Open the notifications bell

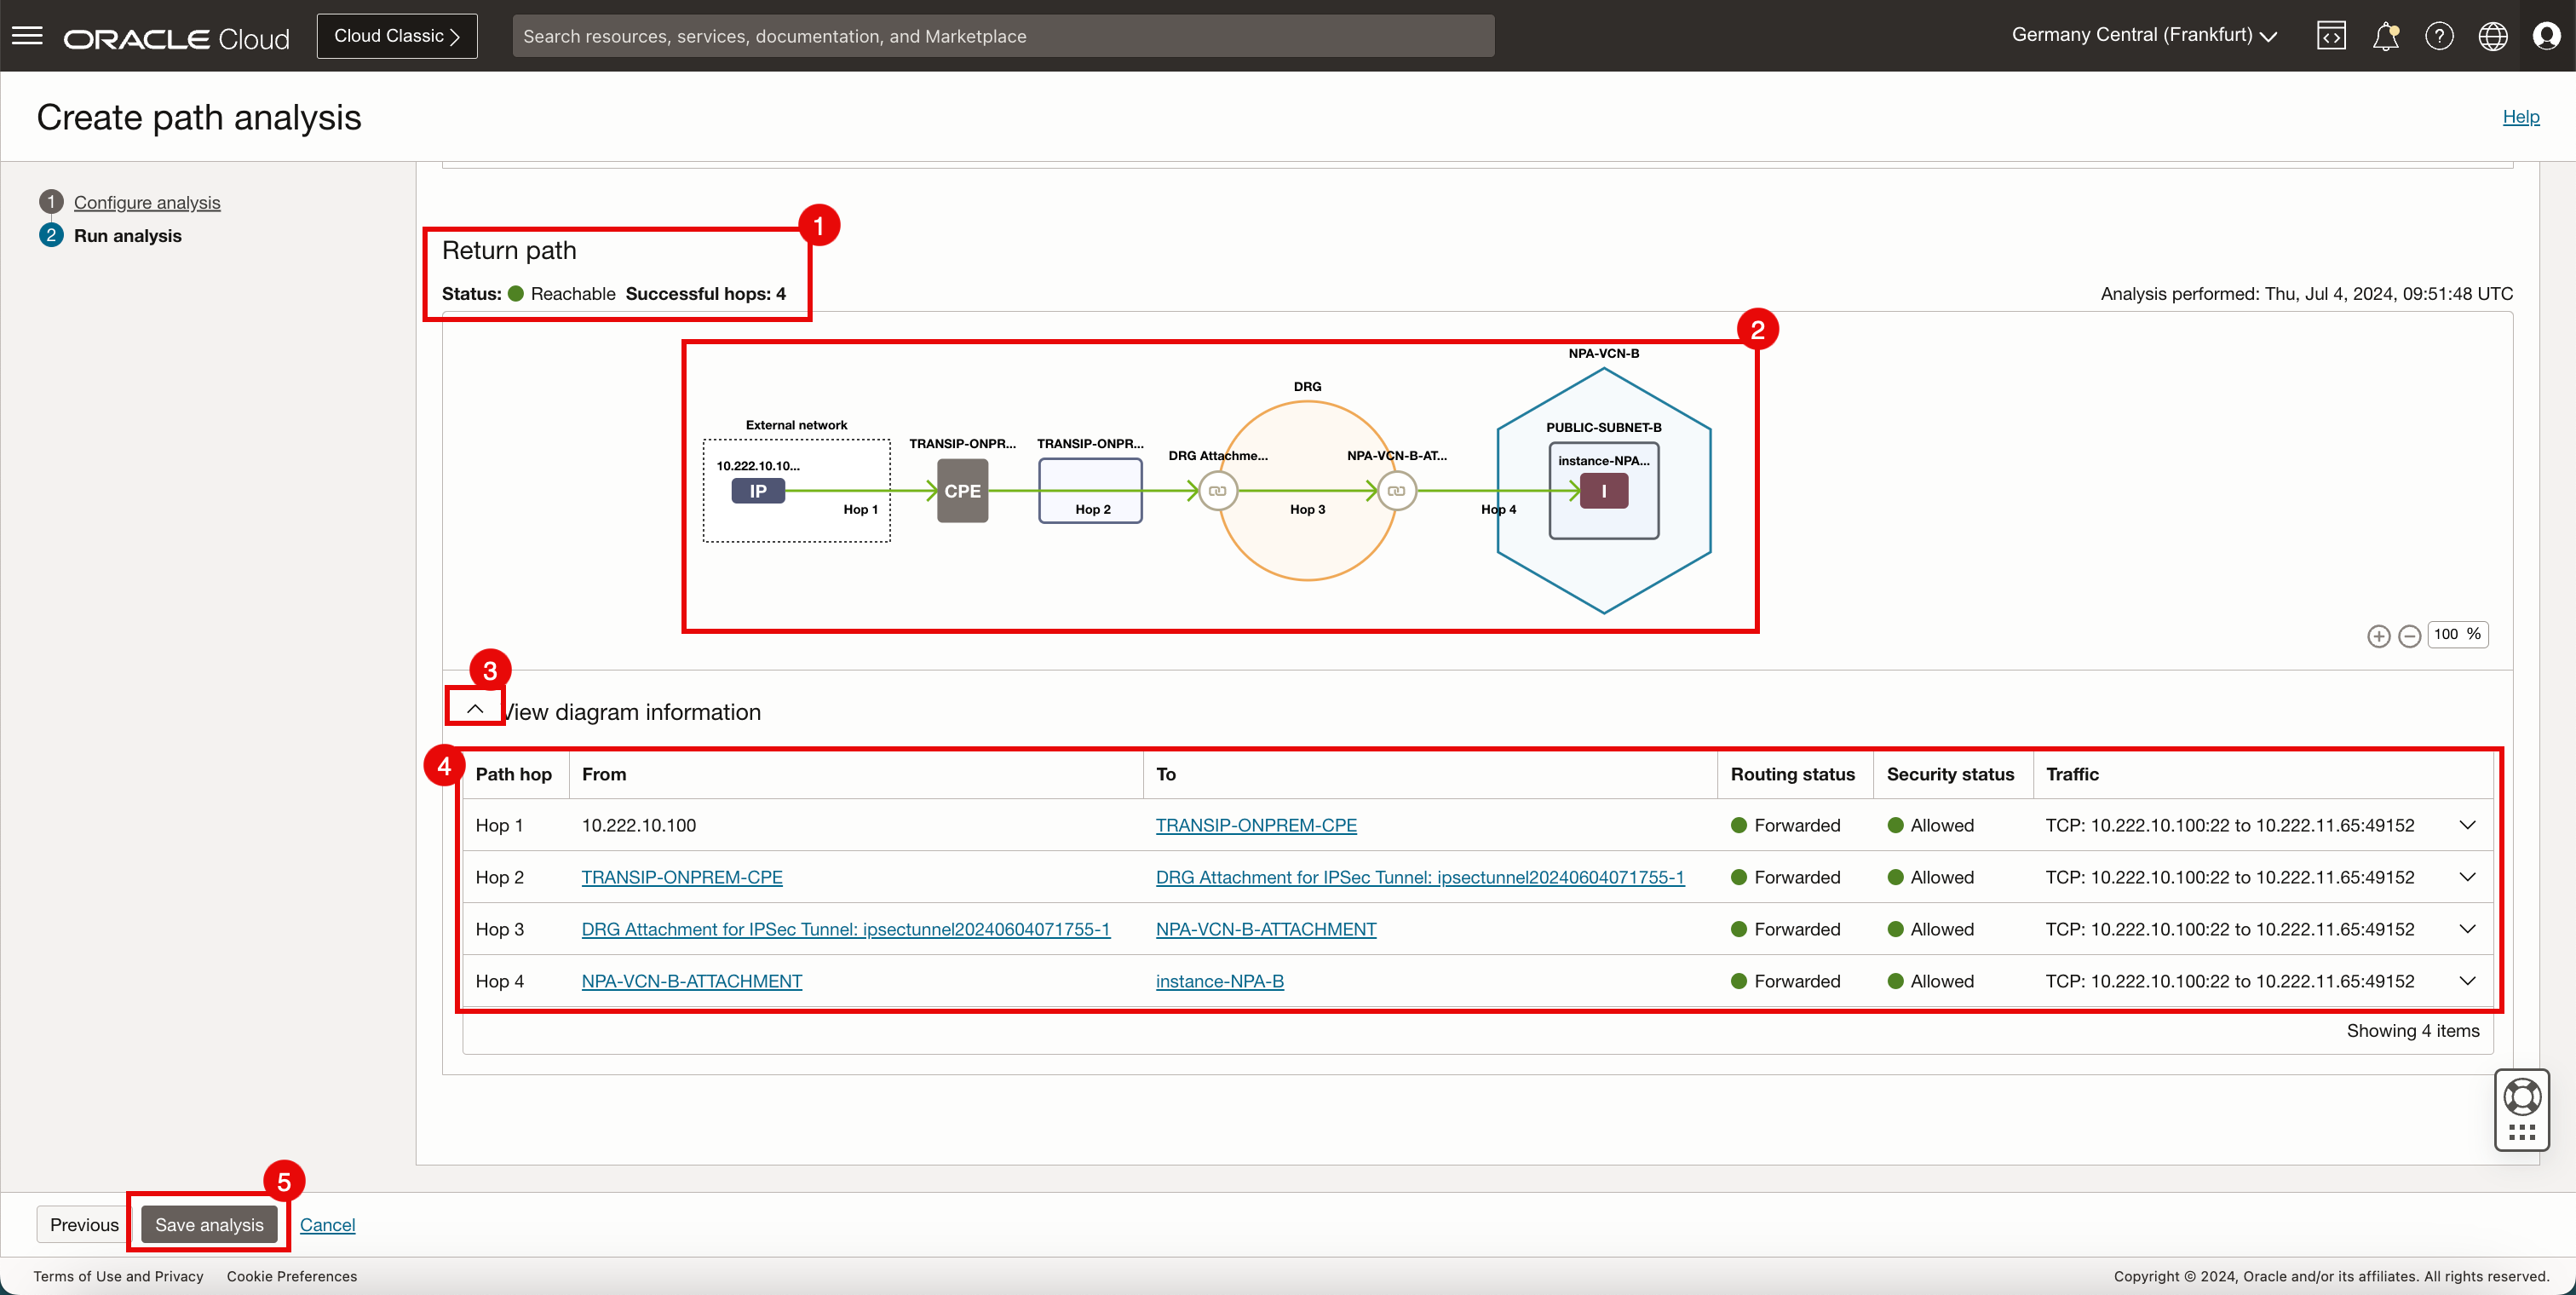pos(2385,36)
